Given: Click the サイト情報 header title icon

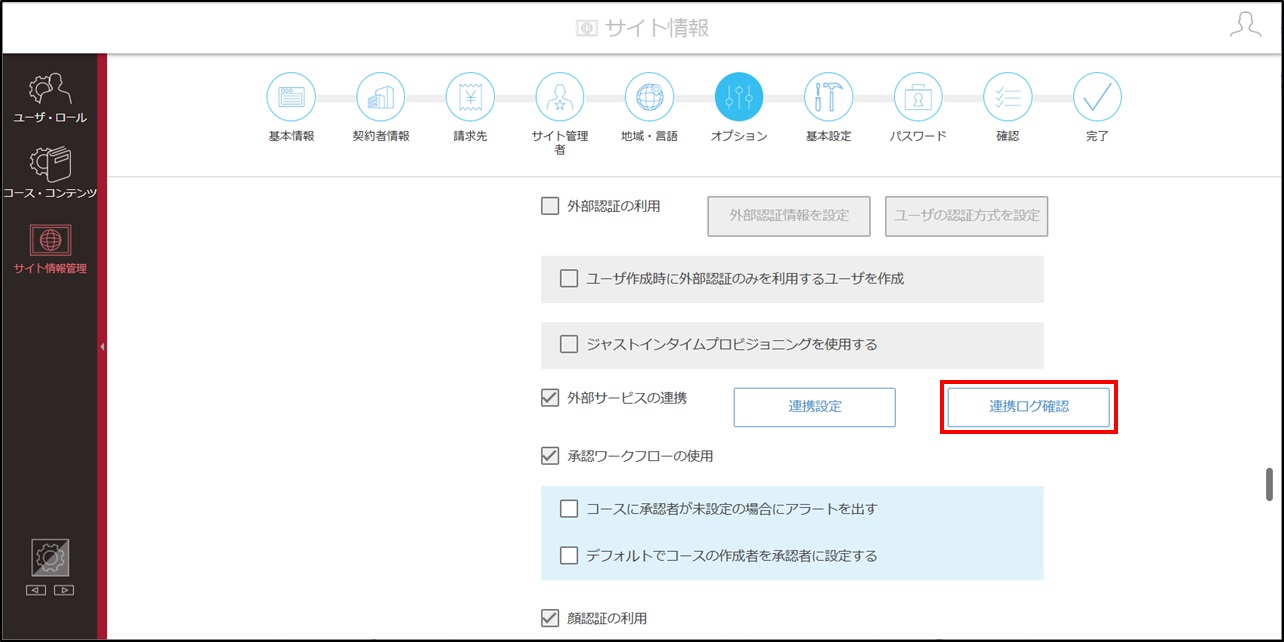Looking at the screenshot, I should pos(587,29).
